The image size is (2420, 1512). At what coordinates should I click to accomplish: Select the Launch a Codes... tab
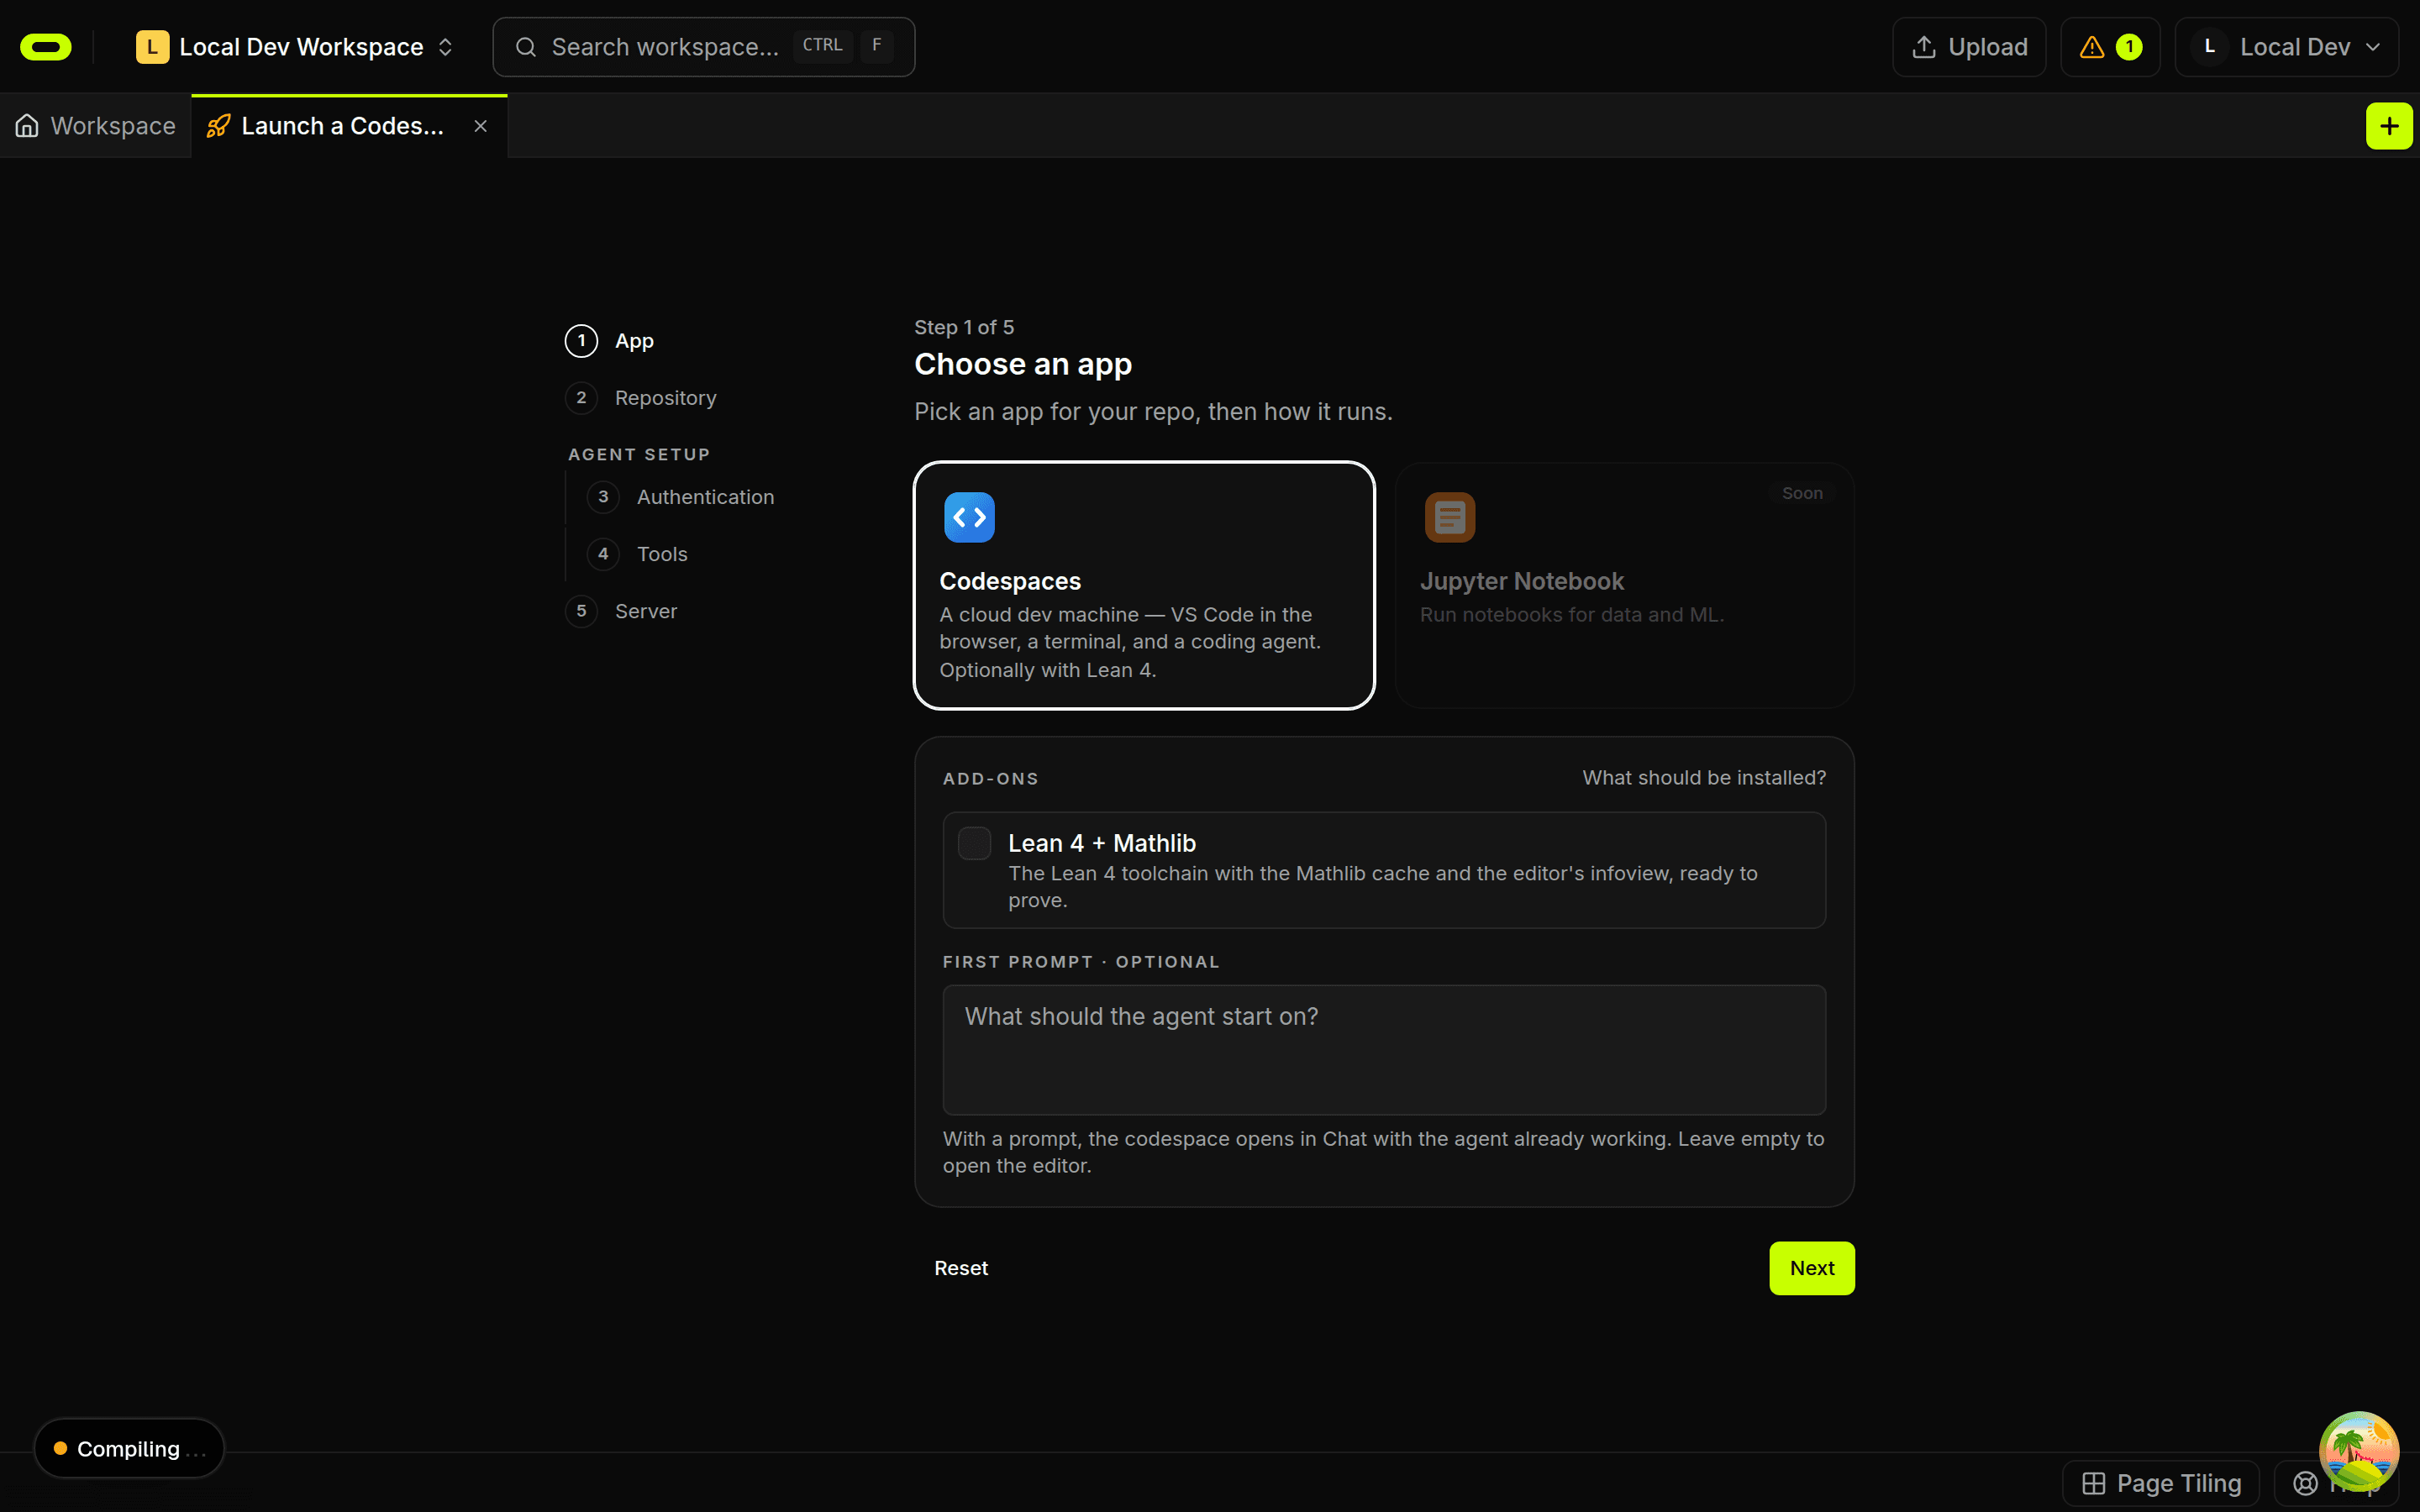(x=349, y=126)
